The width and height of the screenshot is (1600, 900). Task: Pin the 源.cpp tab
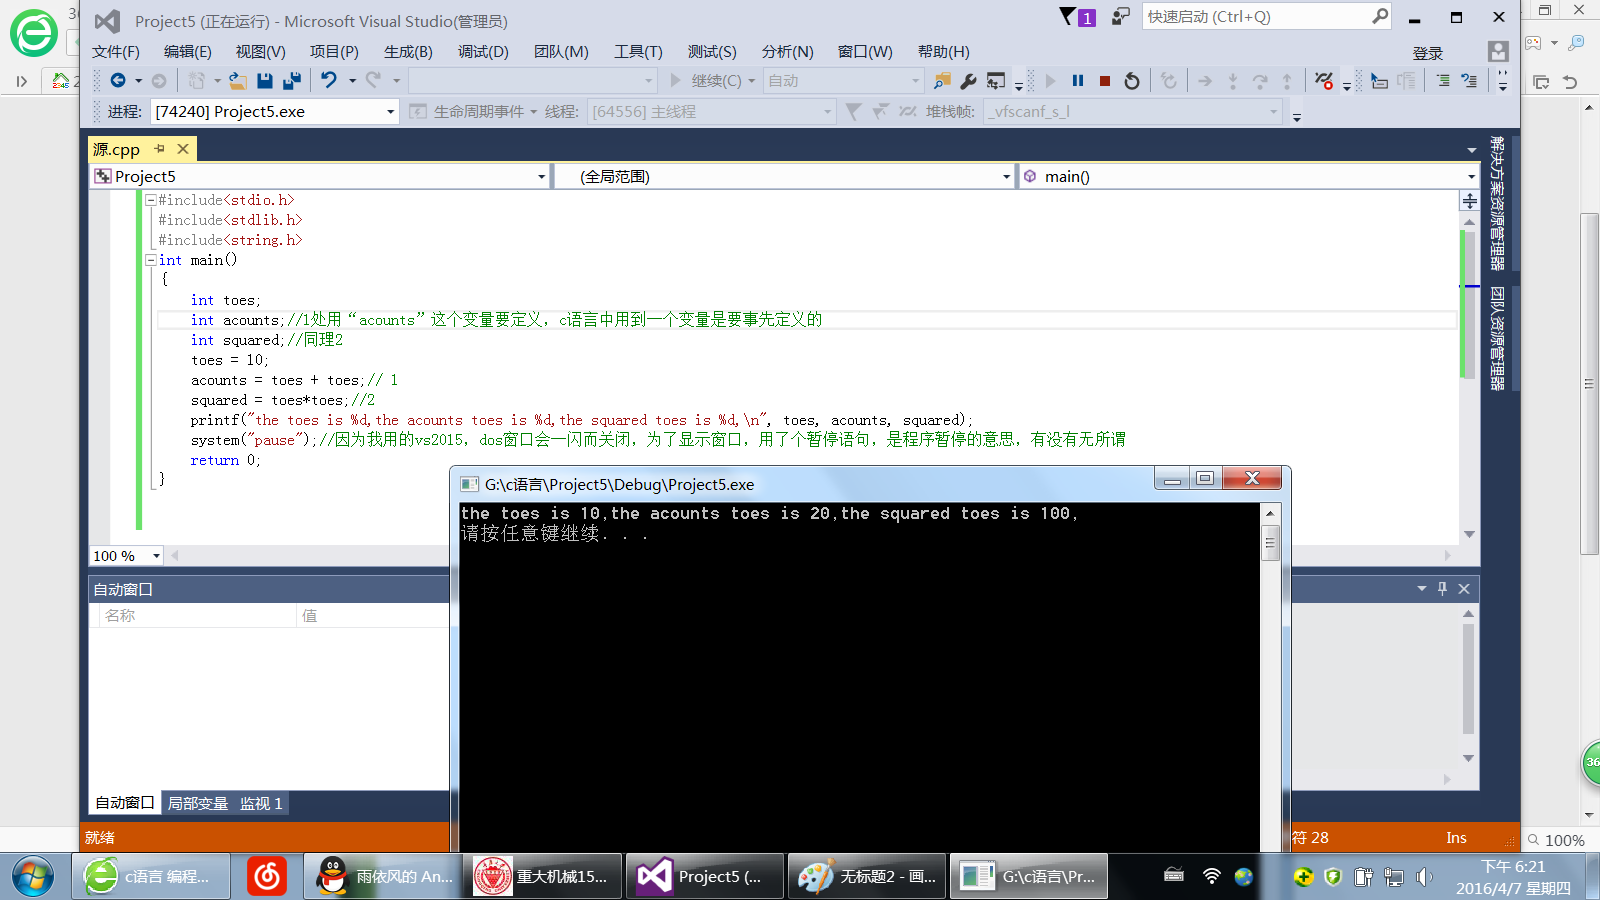click(160, 149)
